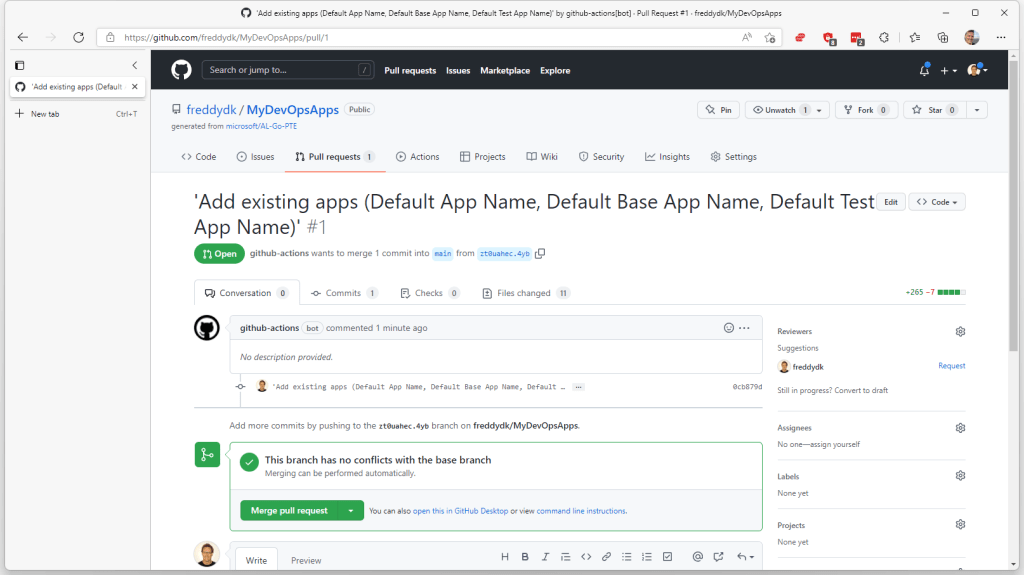Go to the repository Actions tab

click(x=417, y=157)
